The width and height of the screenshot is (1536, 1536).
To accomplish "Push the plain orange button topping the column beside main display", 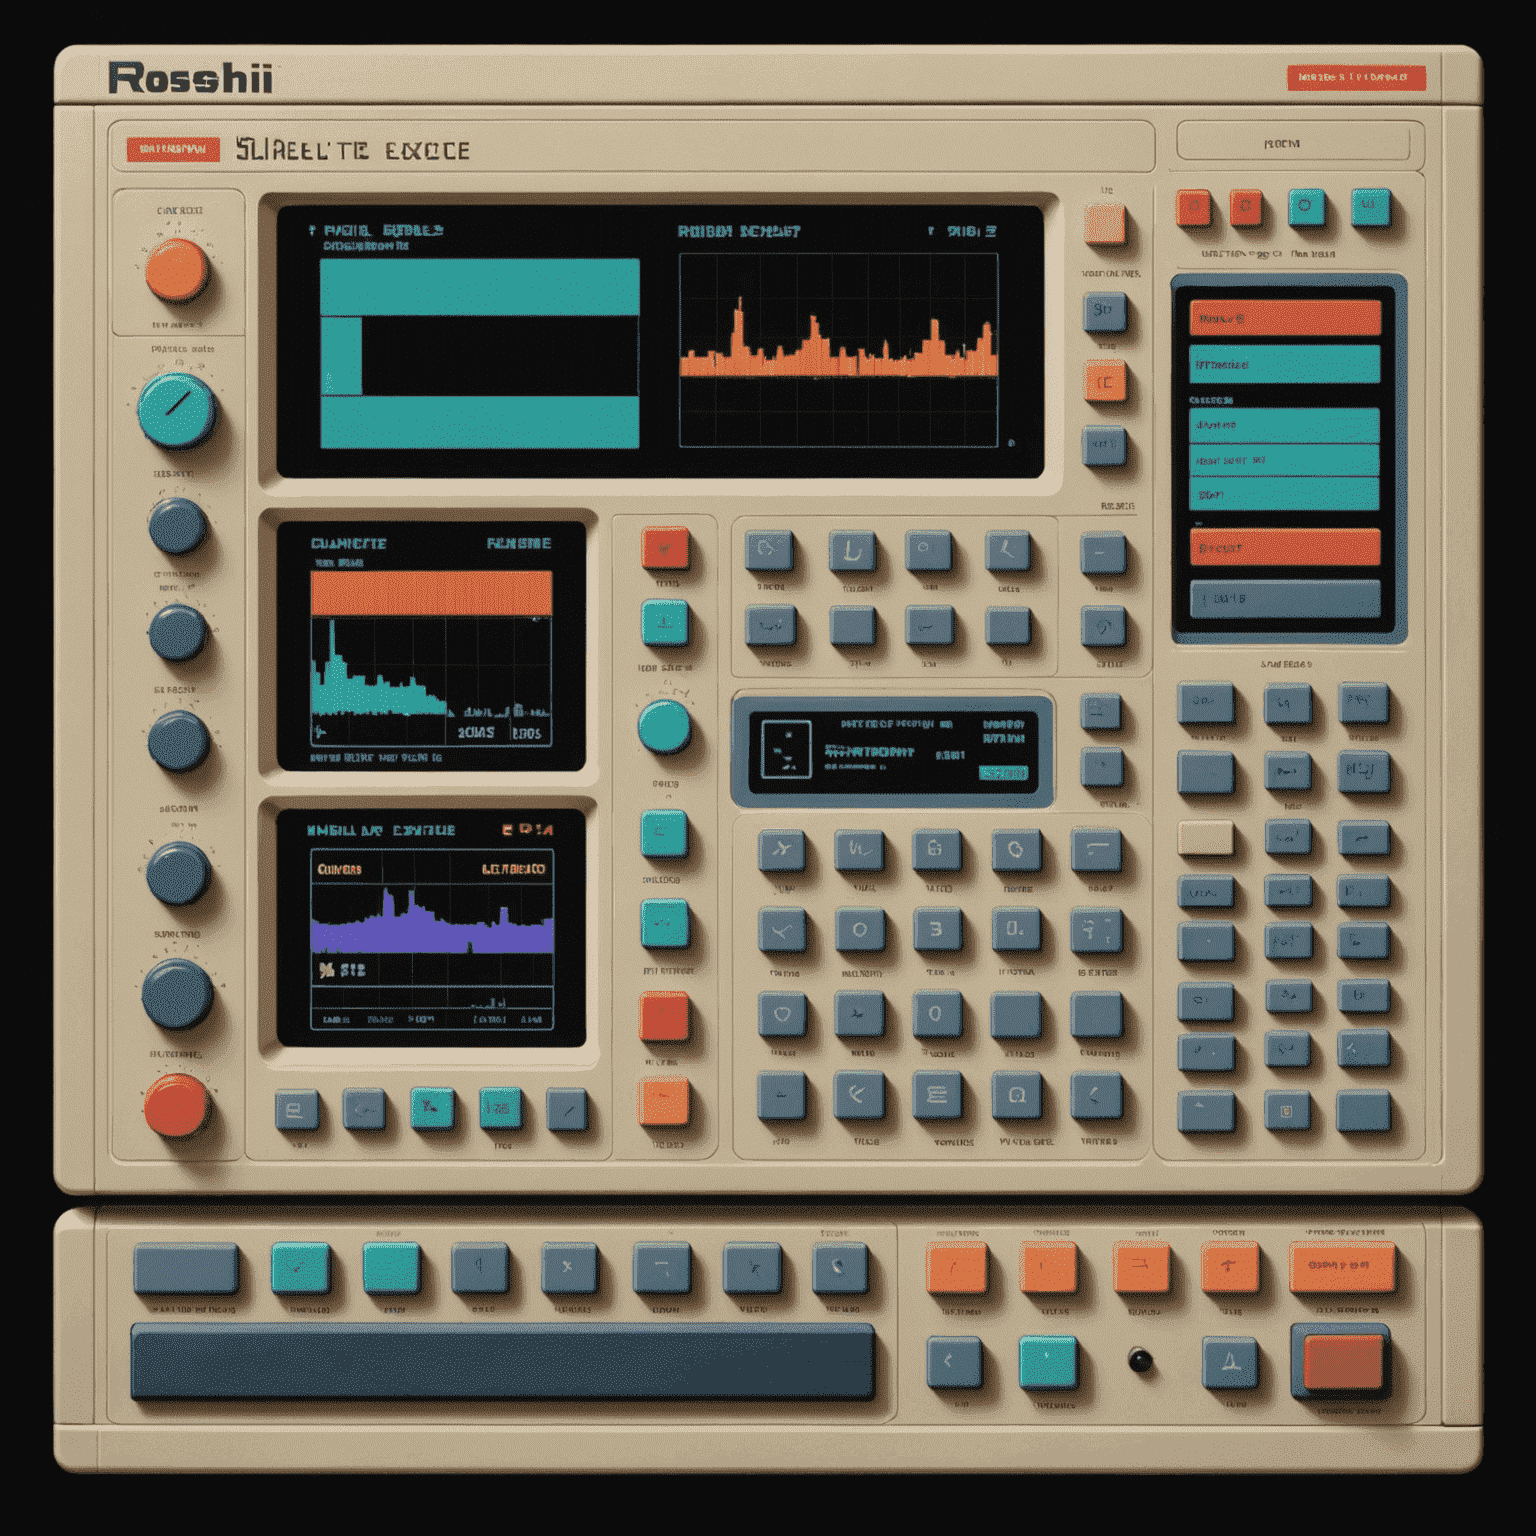I will [x=1104, y=224].
